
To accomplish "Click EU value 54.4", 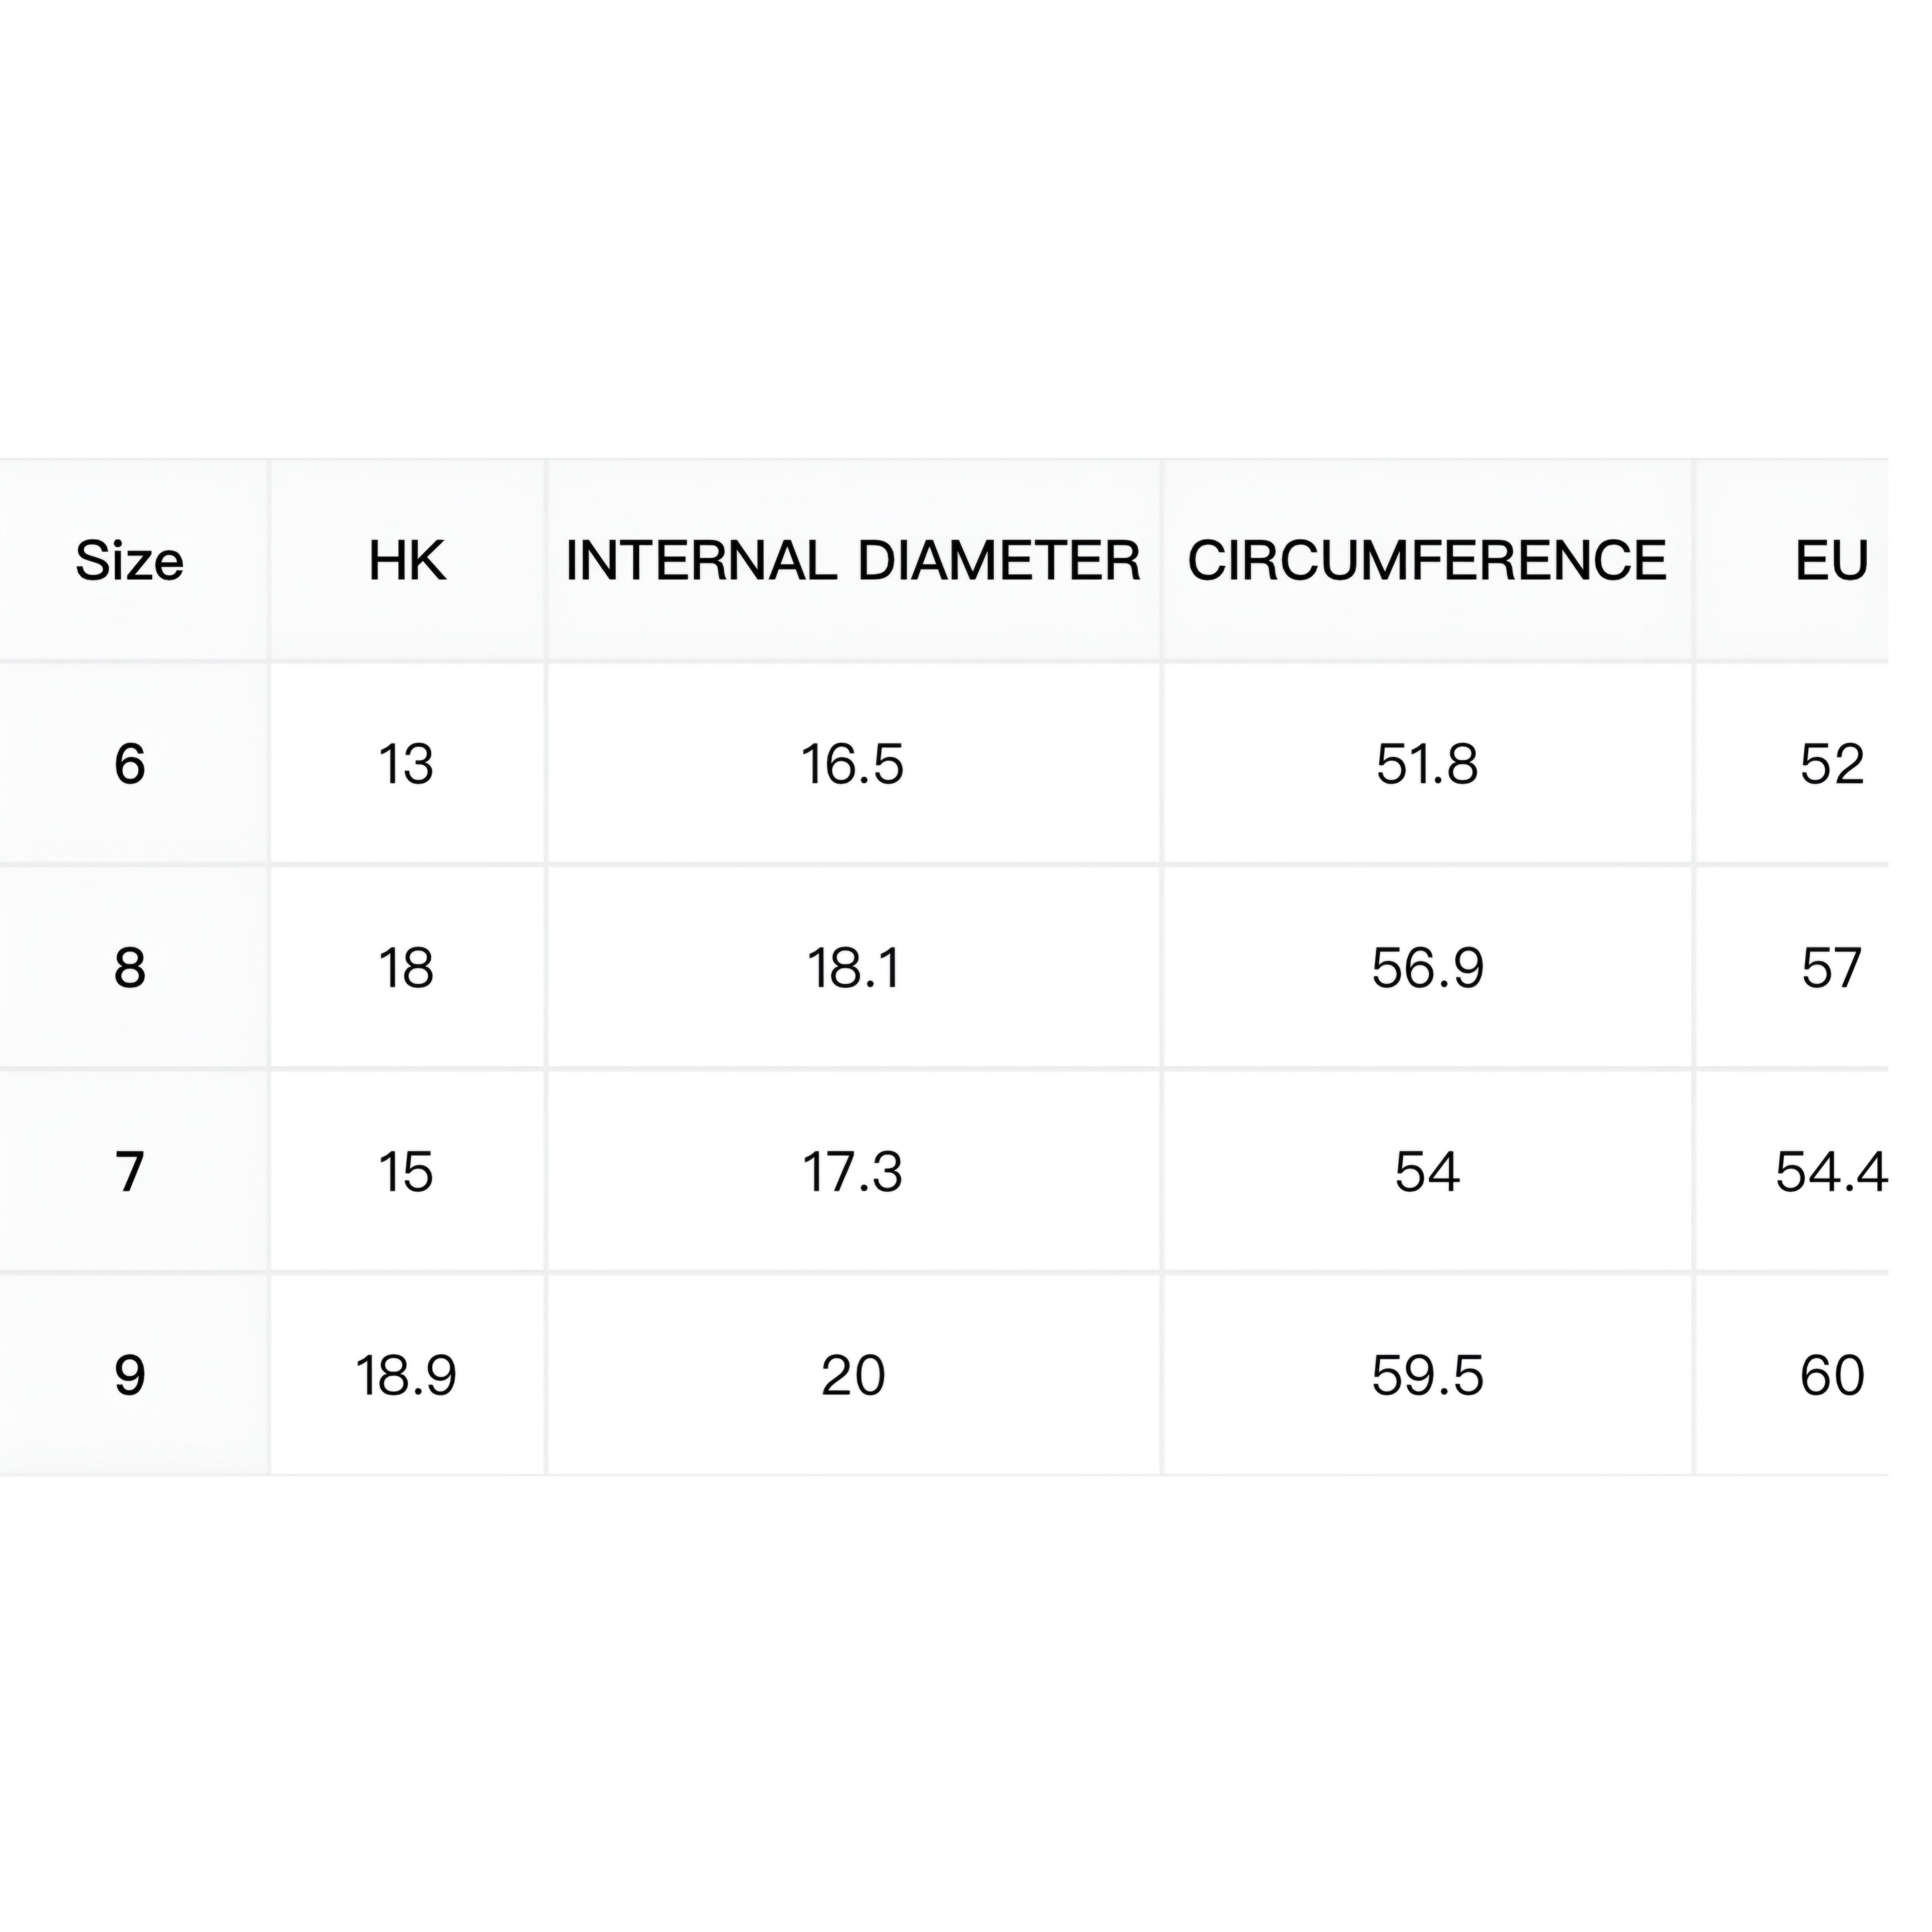I will [1831, 1172].
